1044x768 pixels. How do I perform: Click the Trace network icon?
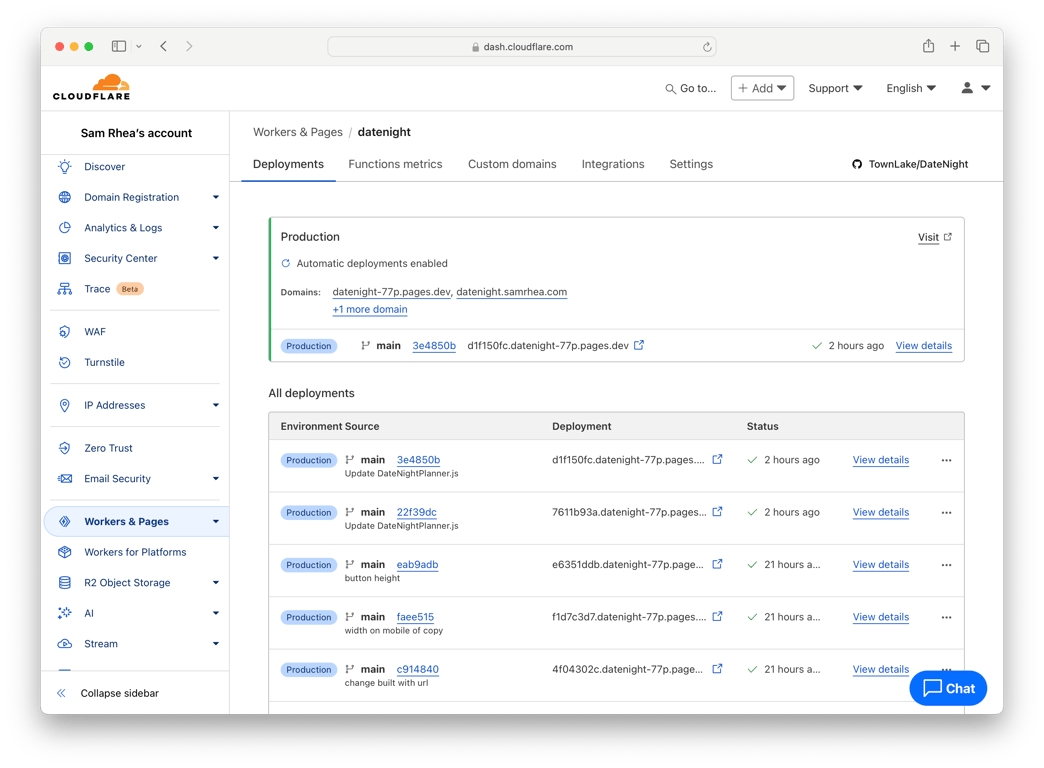pos(65,289)
